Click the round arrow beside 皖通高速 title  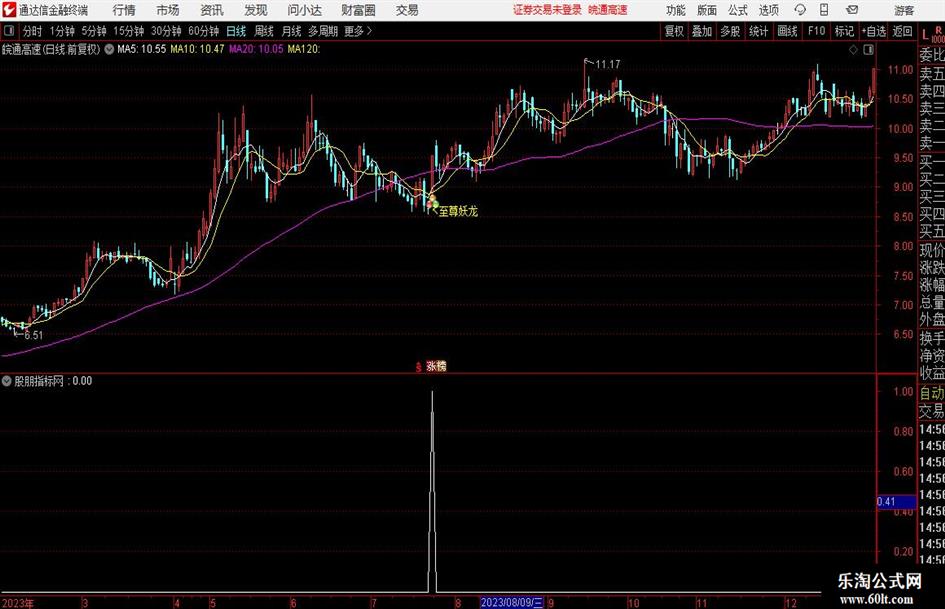pyautogui.click(x=109, y=49)
